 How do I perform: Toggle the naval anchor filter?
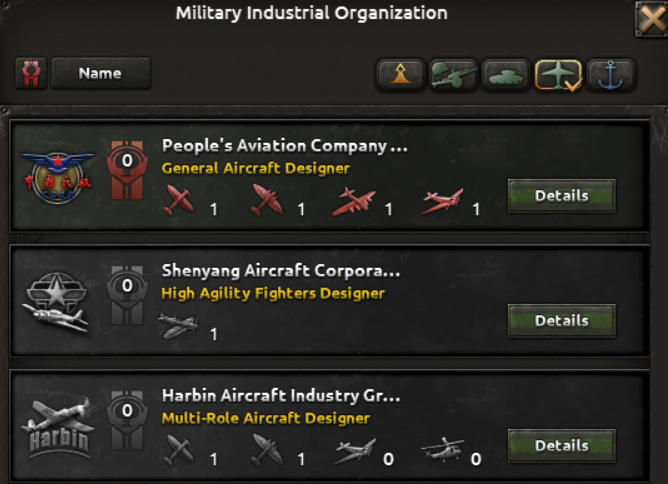[x=609, y=75]
